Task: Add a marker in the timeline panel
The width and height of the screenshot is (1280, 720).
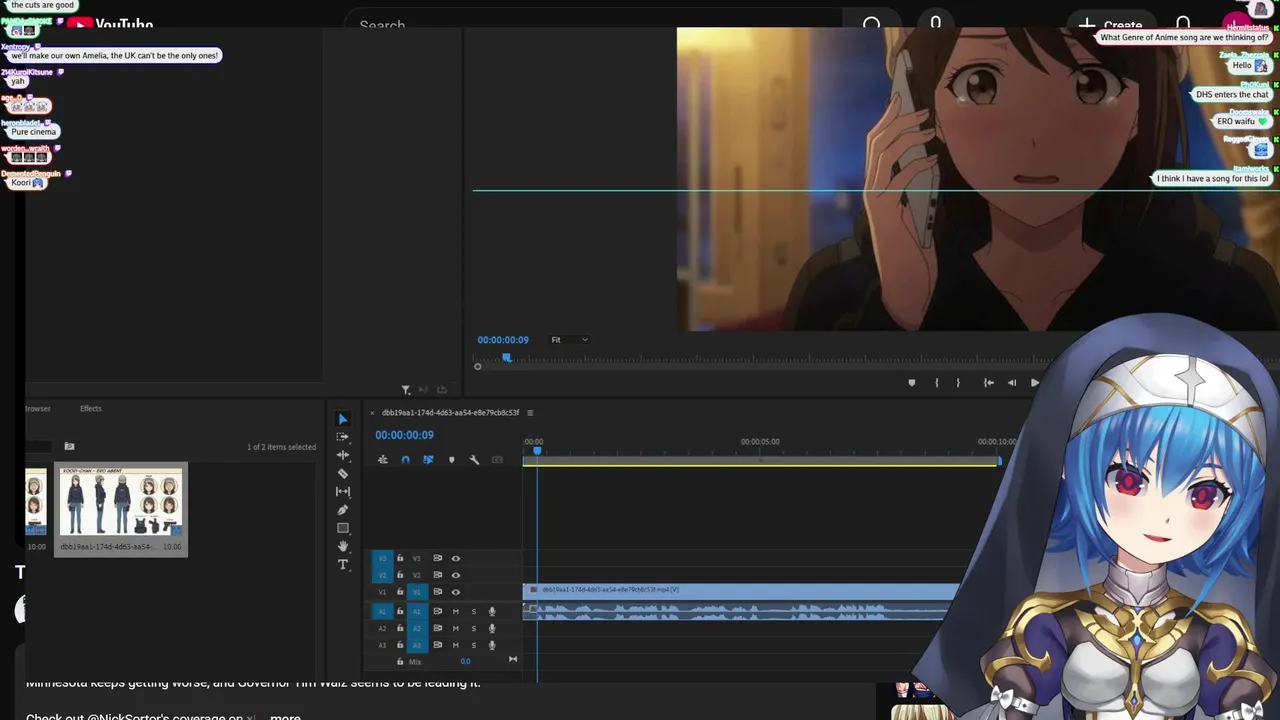Action: point(451,460)
